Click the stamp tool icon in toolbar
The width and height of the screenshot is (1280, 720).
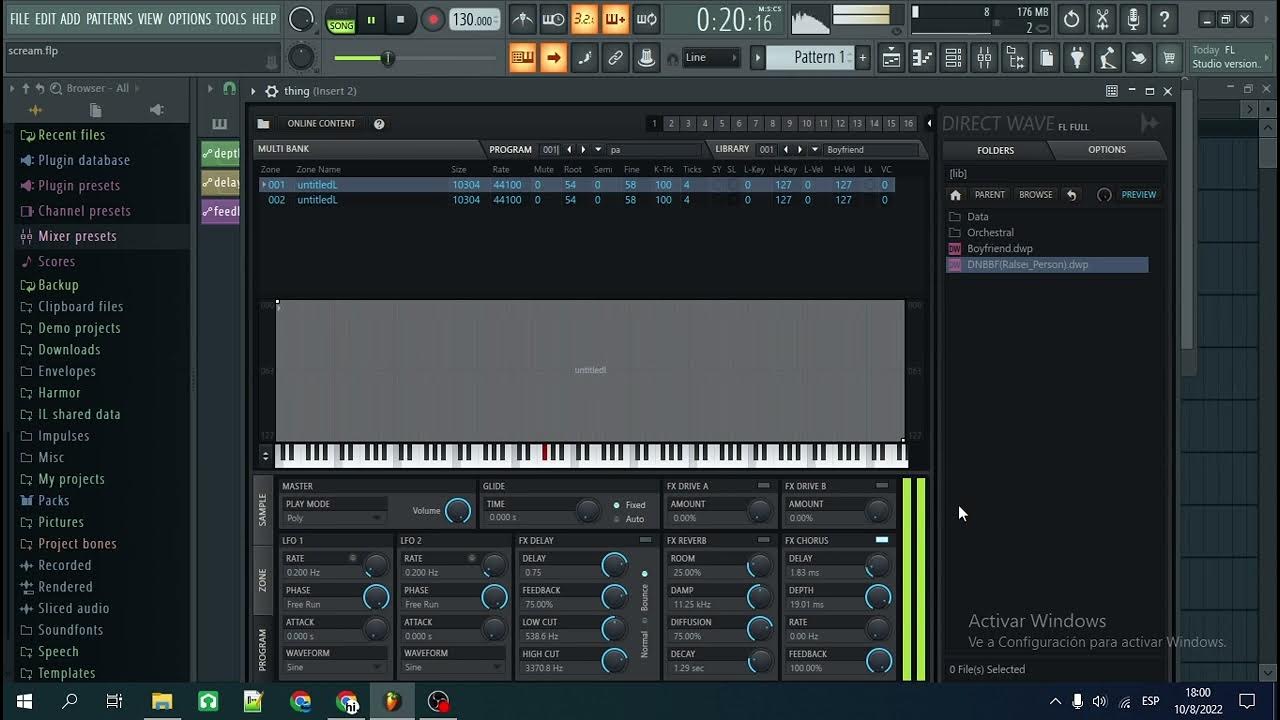pos(647,58)
